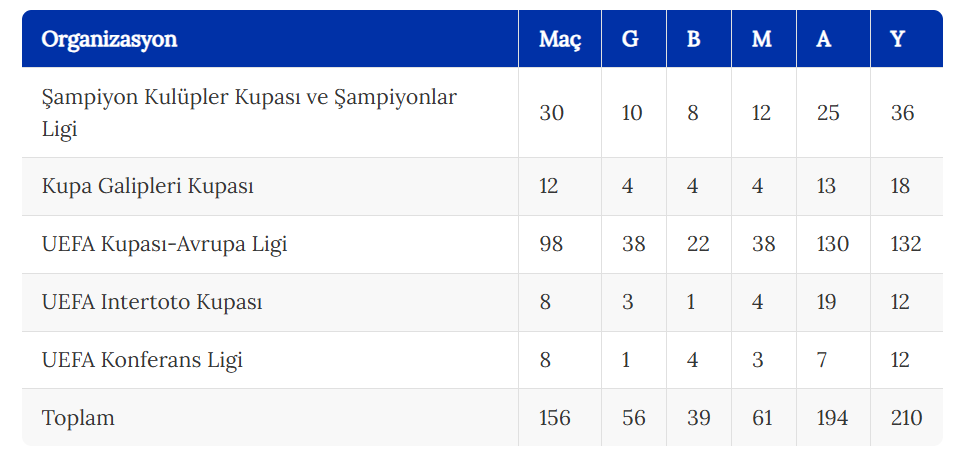This screenshot has width=958, height=453.
Task: Click the Y column header
Action: (x=897, y=39)
